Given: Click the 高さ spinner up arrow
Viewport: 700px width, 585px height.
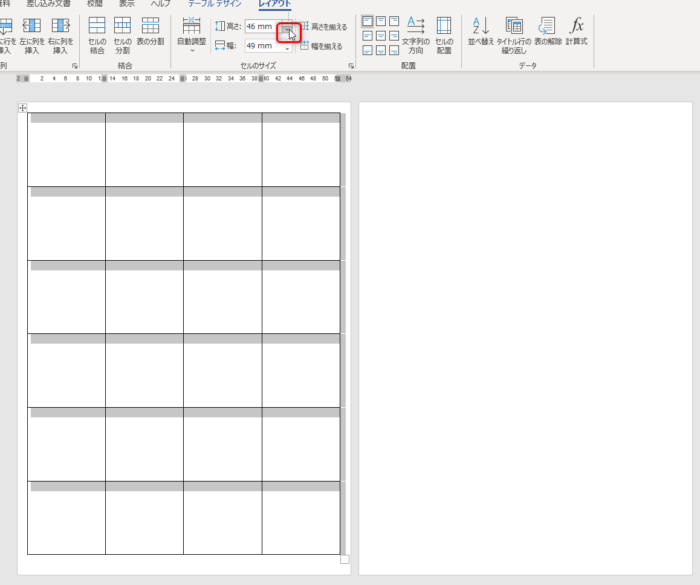Looking at the screenshot, I should (x=287, y=23).
